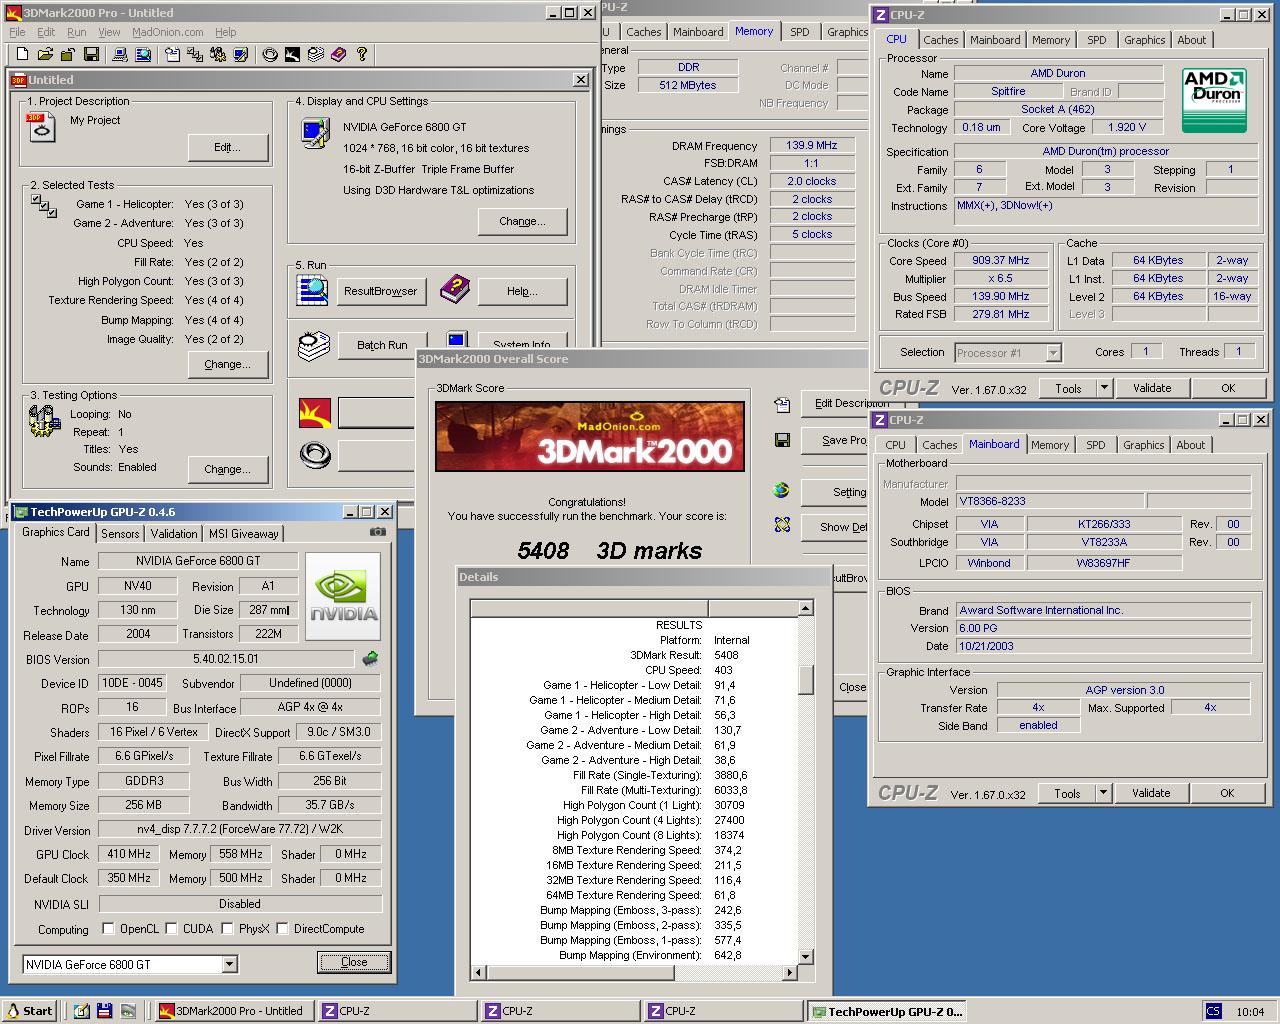Screen dimensions: 1280x1024
Task: Click the yellow question mark toolbar icon
Action: (x=361, y=54)
